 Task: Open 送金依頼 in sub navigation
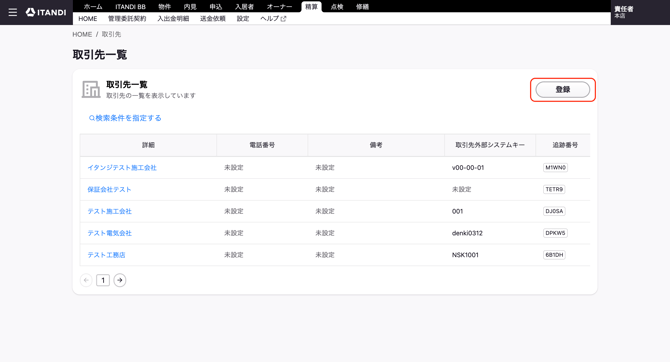point(213,18)
